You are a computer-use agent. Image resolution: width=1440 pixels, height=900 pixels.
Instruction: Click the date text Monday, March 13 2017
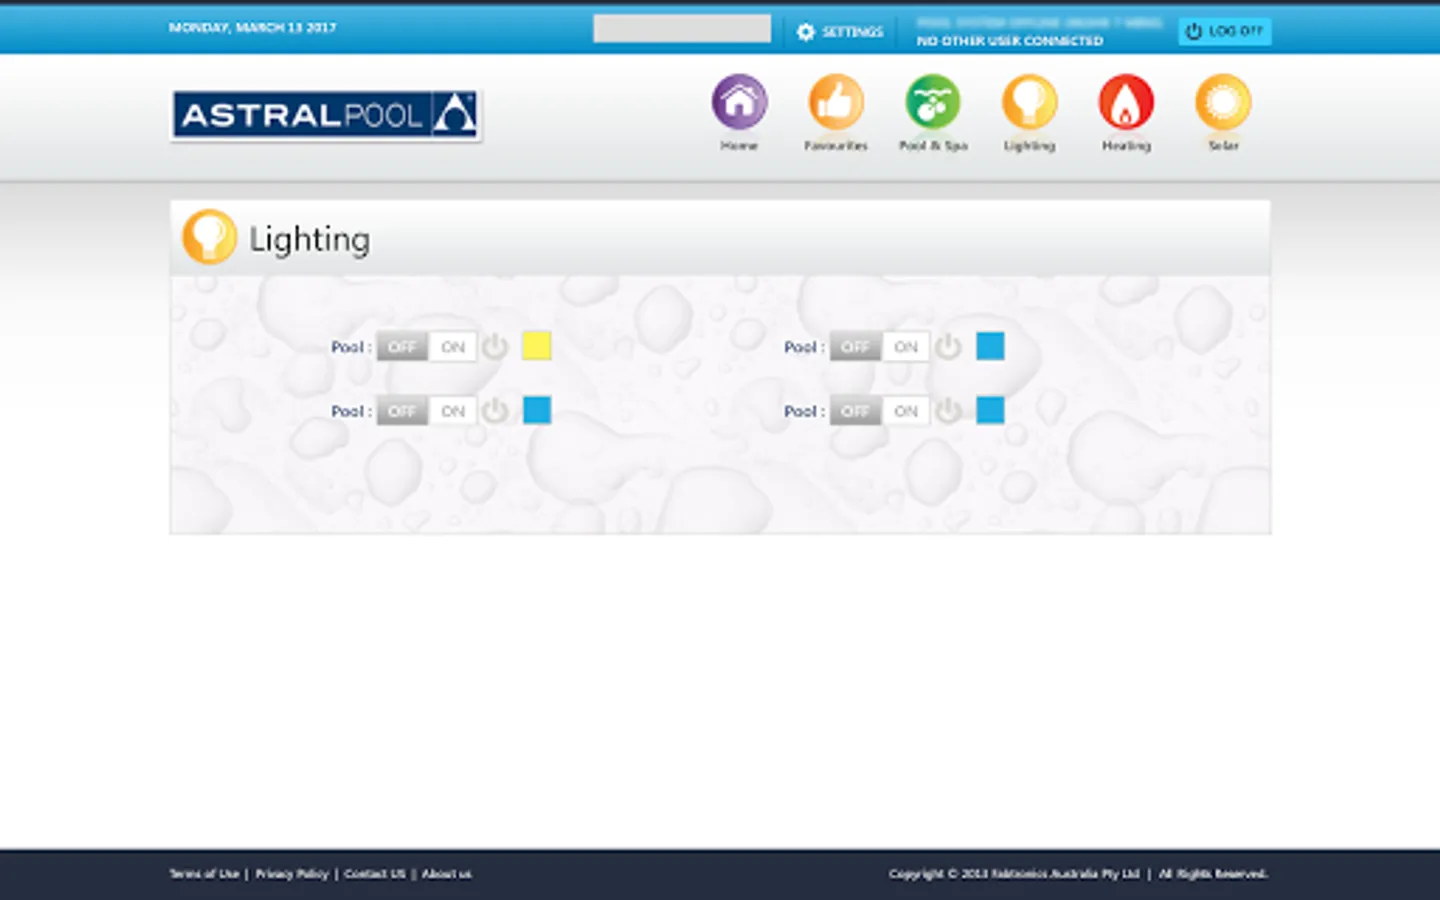point(252,27)
